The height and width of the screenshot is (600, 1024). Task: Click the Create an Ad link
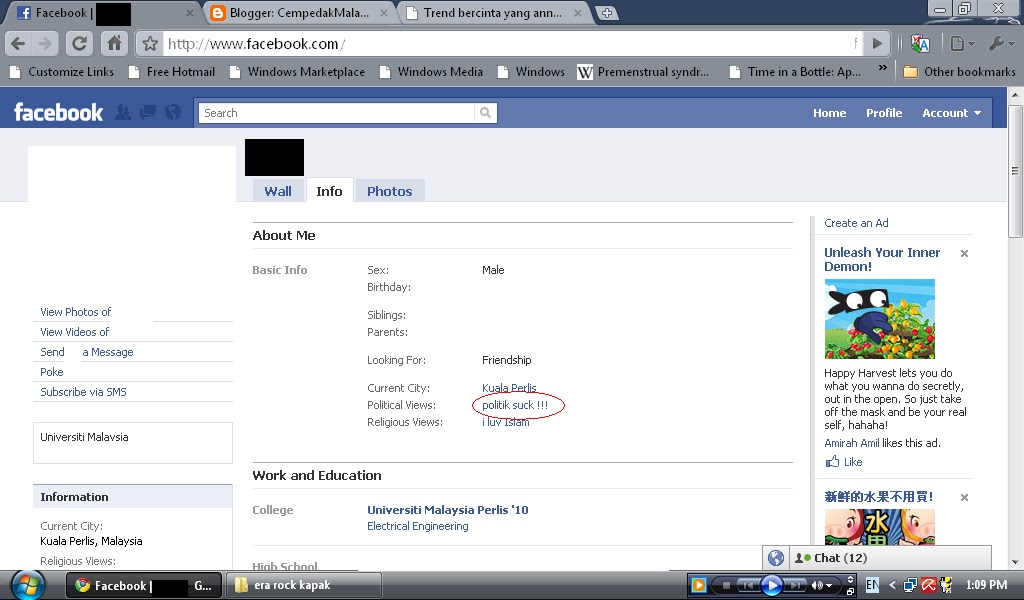[x=856, y=223]
